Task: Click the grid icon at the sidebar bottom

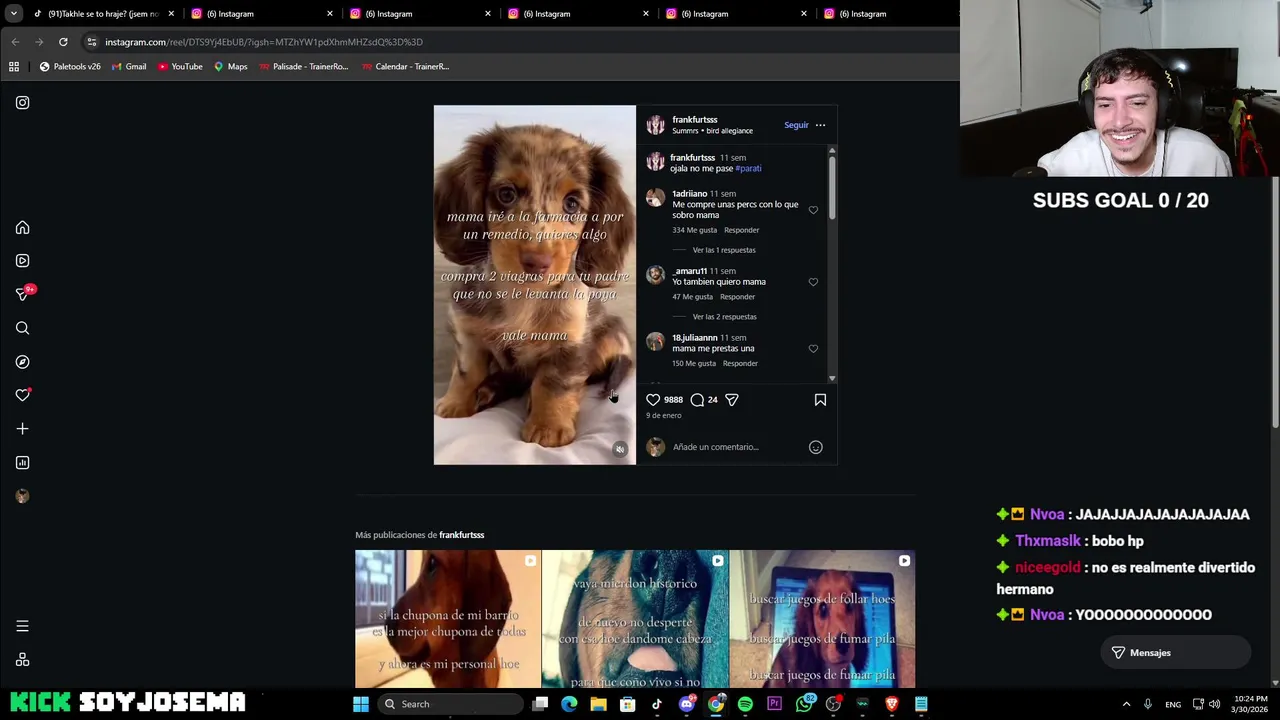Action: coord(22,660)
